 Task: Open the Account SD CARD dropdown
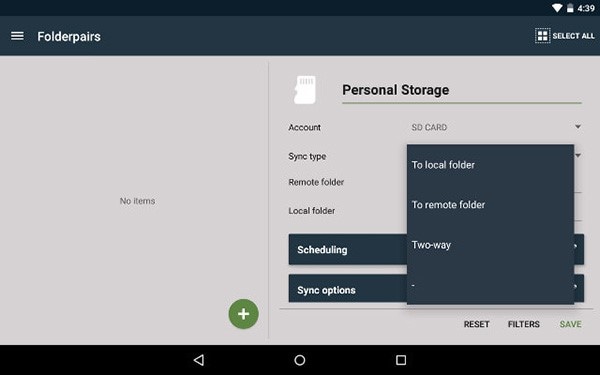[496, 127]
